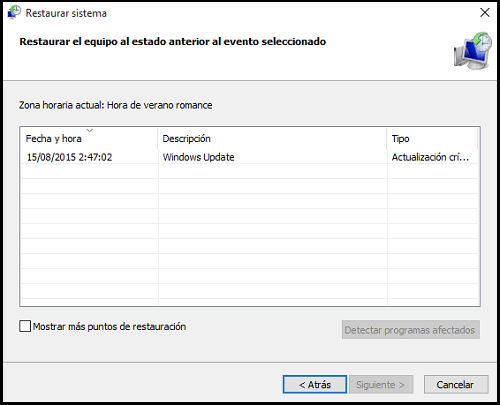
Task: Click the Actualización crí... type cell
Action: (x=430, y=157)
